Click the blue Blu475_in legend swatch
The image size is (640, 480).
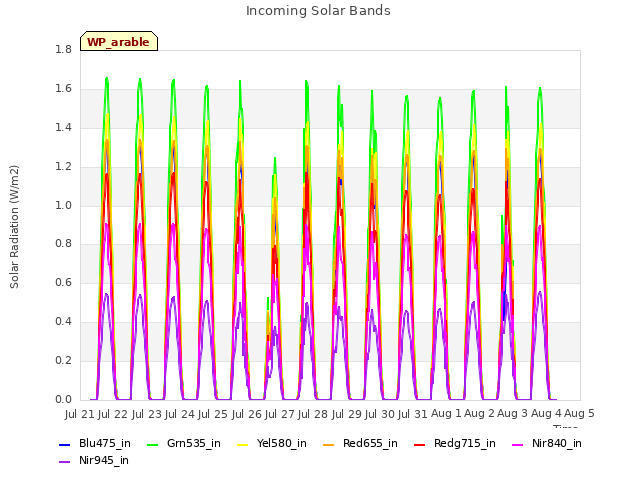click(65, 444)
